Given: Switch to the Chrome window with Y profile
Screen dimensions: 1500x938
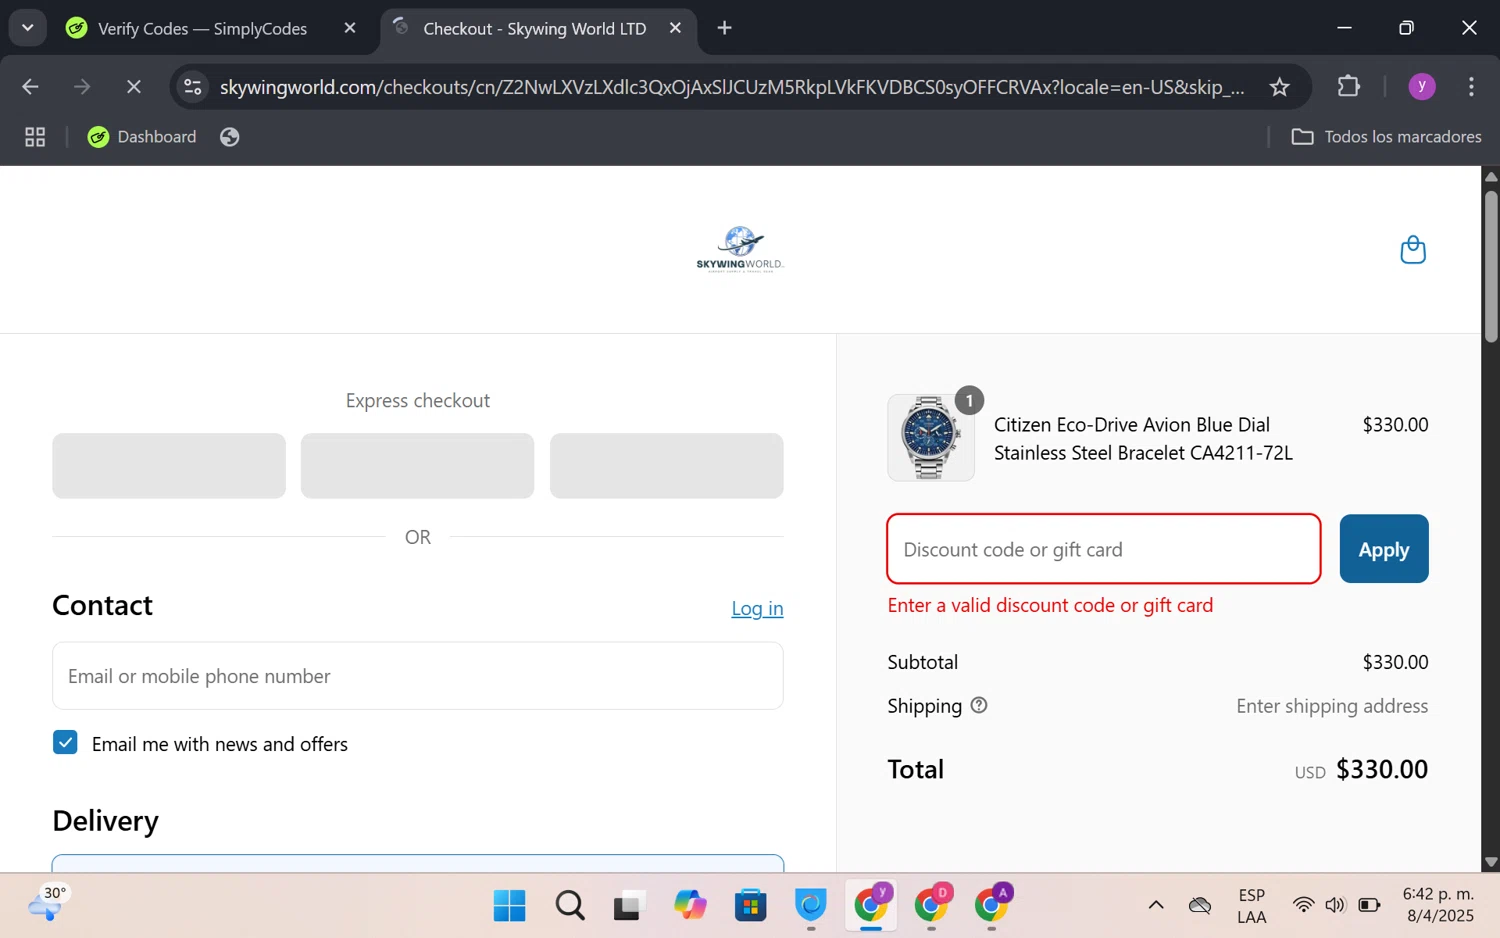Looking at the screenshot, I should [871, 906].
